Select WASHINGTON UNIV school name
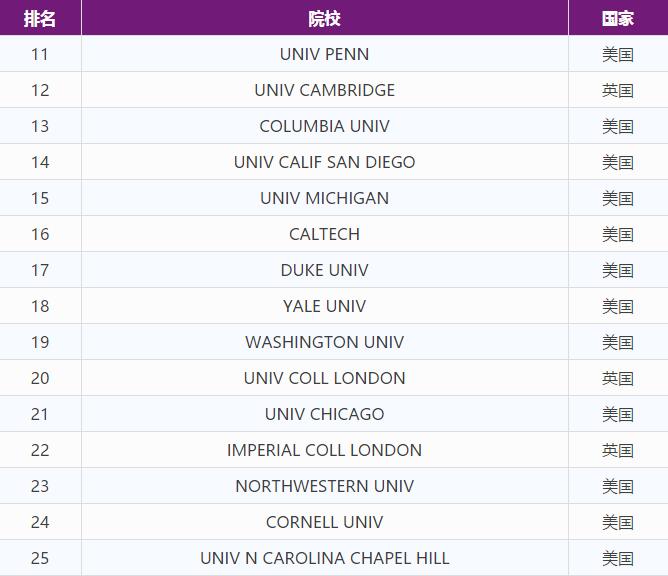 pyautogui.click(x=324, y=342)
